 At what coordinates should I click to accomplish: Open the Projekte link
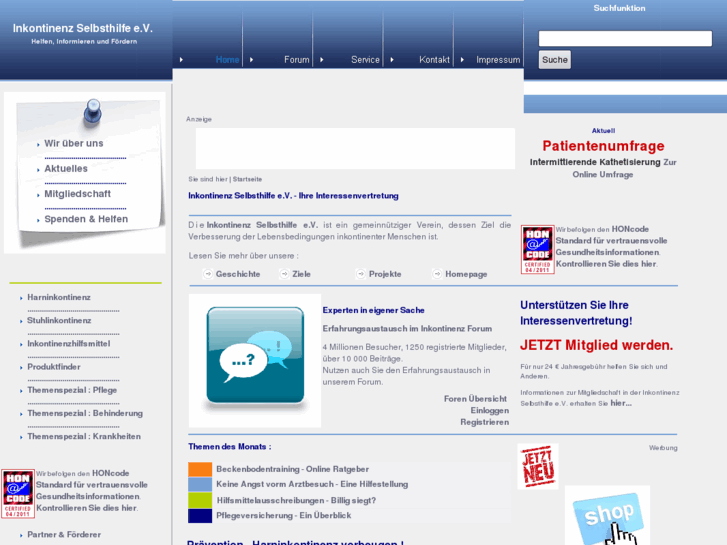(385, 274)
